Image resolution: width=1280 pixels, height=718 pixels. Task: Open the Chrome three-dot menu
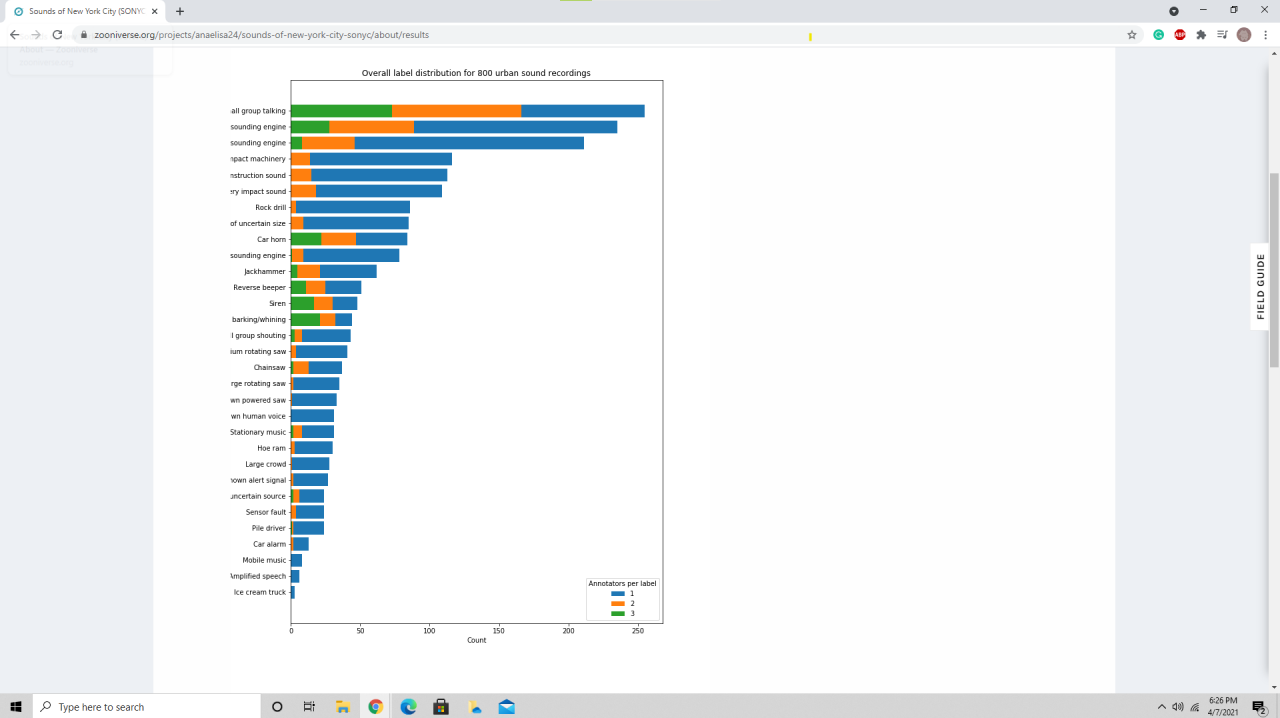1265,34
